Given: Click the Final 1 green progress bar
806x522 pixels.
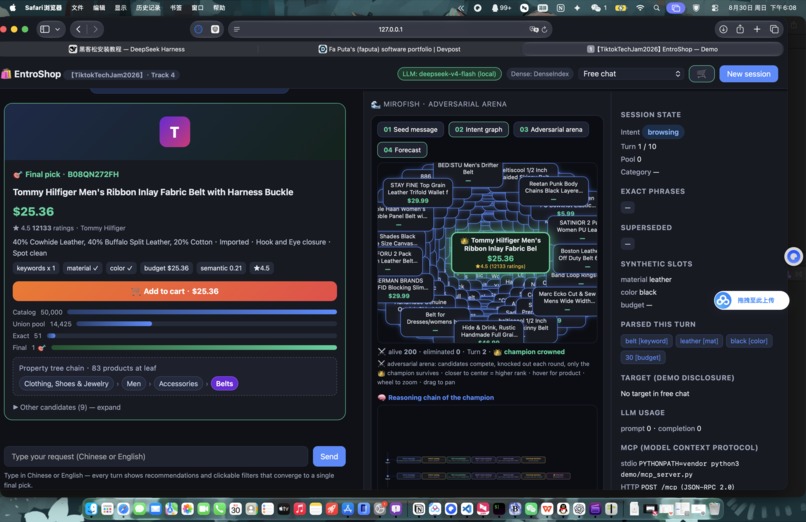Looking at the screenshot, I should 194,348.
